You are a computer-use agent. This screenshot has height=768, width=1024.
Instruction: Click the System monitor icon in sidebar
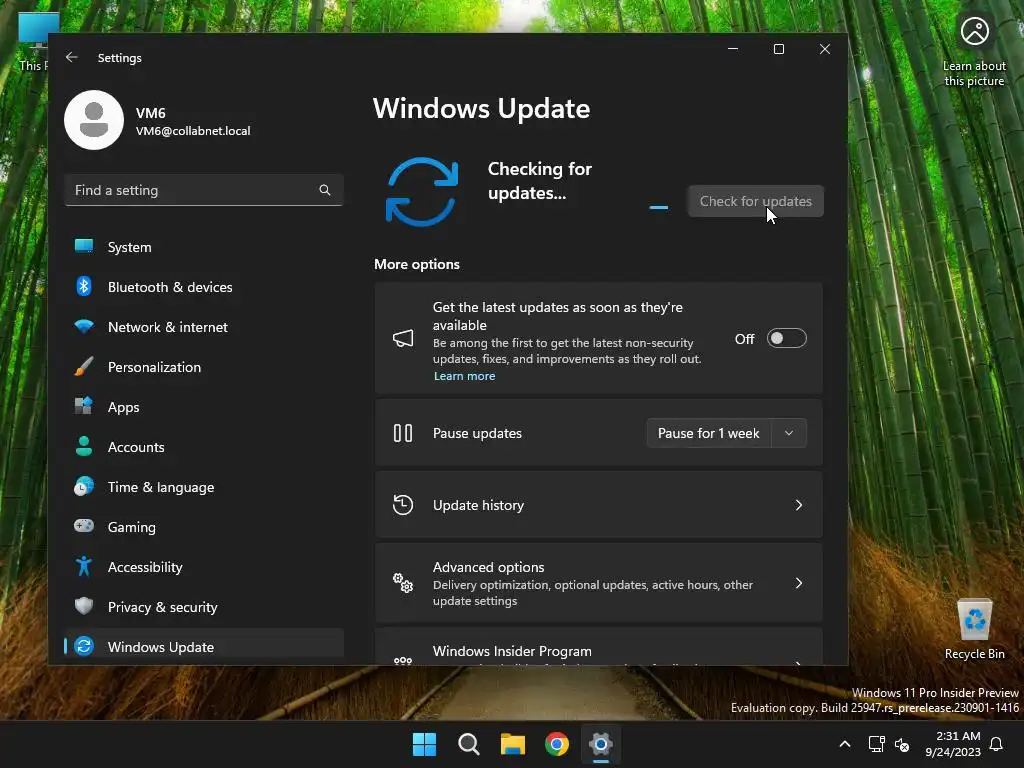point(84,246)
